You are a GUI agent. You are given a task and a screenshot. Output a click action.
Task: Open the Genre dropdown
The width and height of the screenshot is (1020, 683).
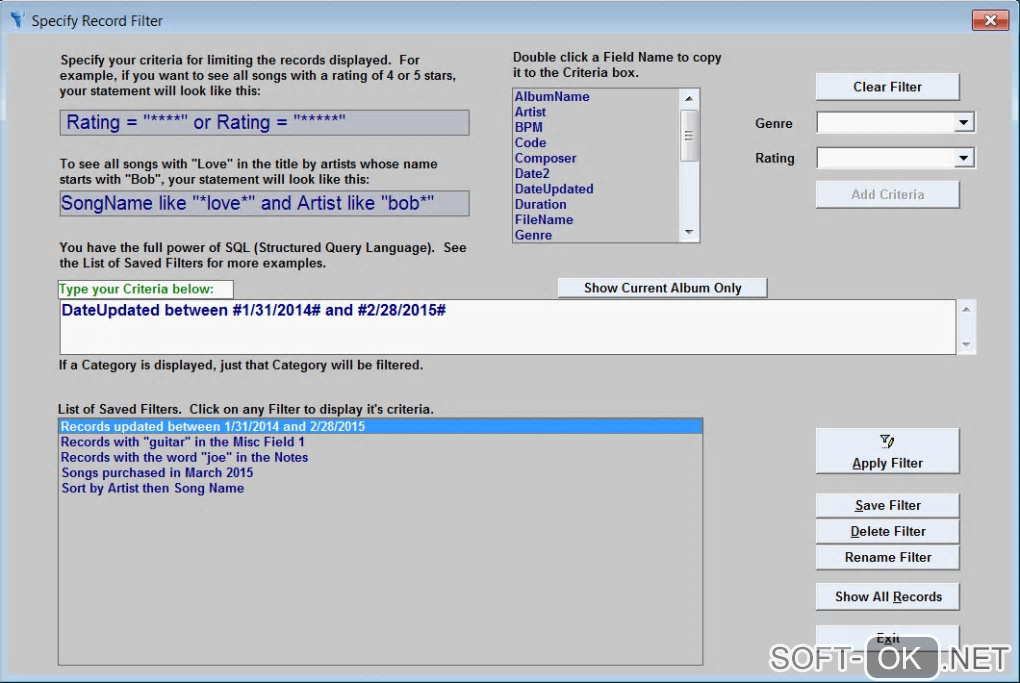pos(963,122)
